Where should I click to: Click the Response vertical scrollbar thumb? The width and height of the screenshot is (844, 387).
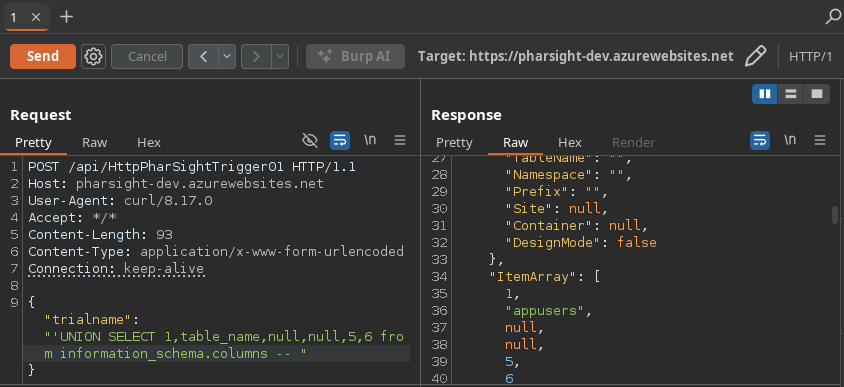click(x=835, y=214)
